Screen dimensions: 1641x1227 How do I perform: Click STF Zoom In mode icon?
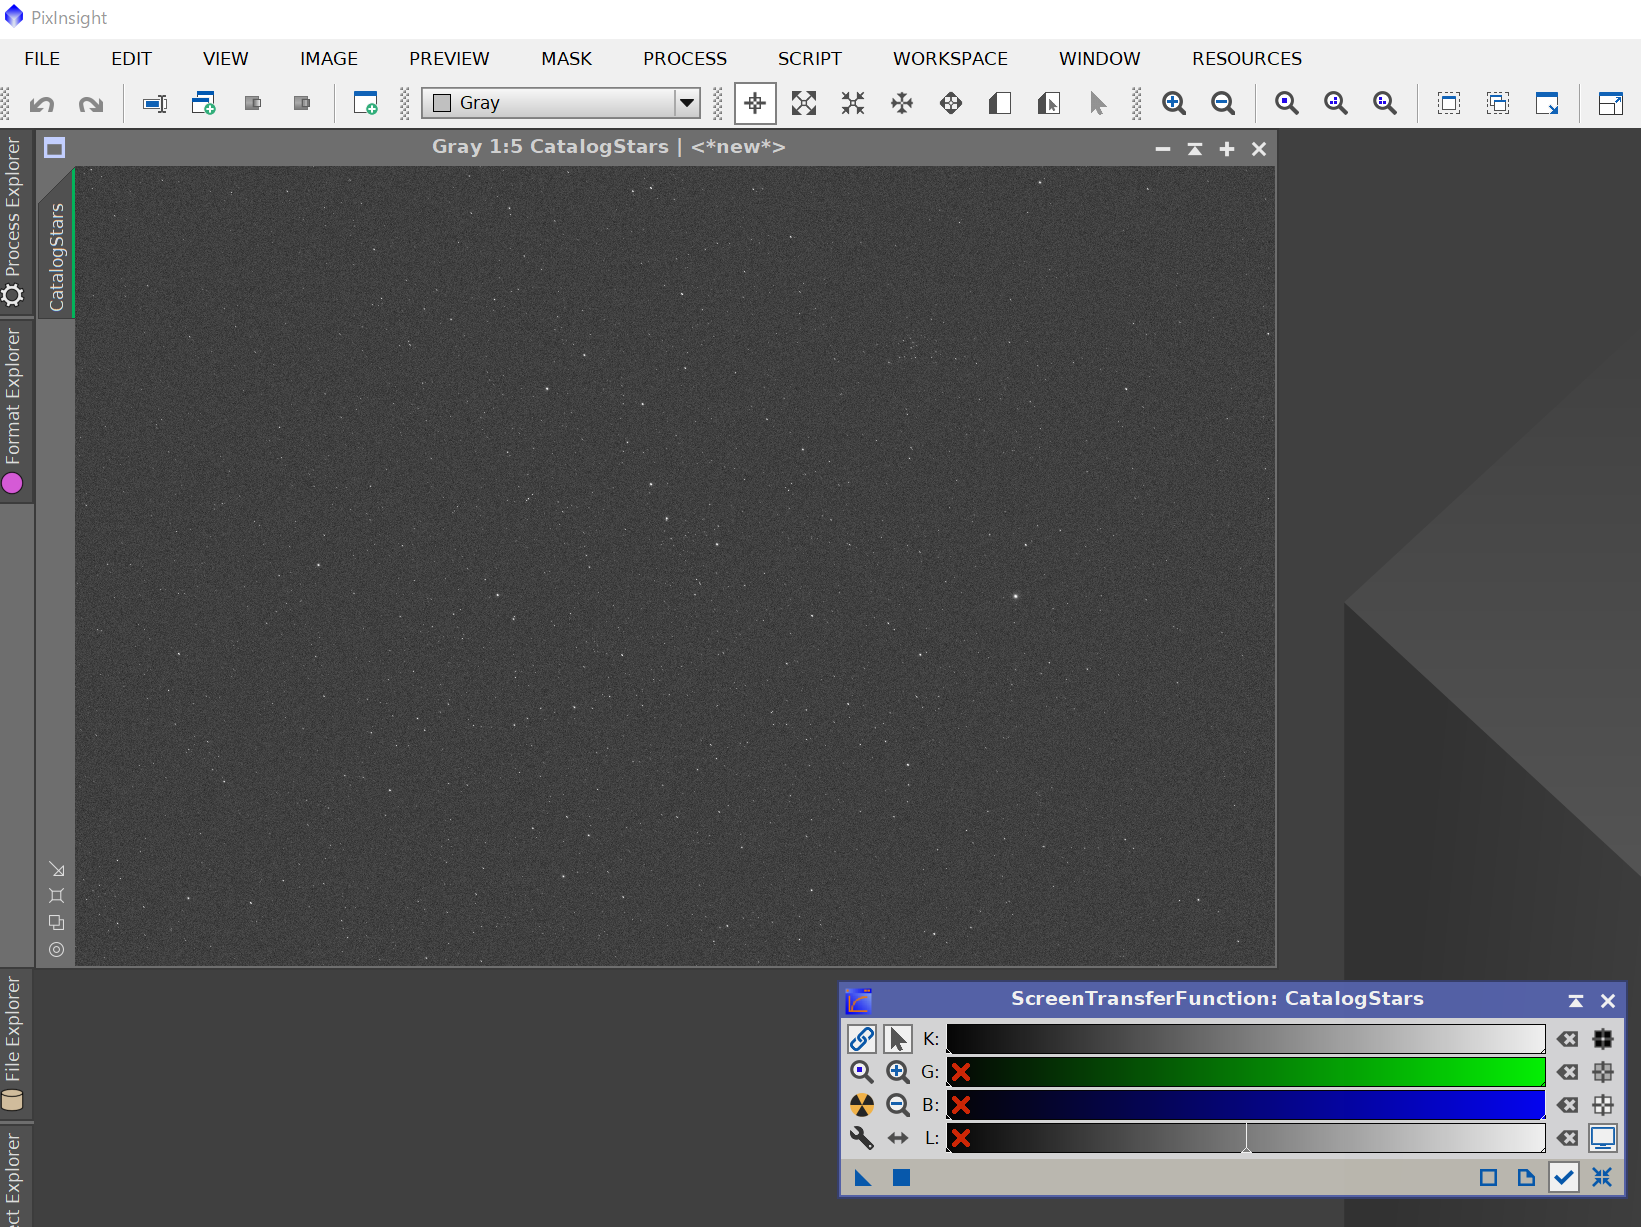pos(898,1072)
